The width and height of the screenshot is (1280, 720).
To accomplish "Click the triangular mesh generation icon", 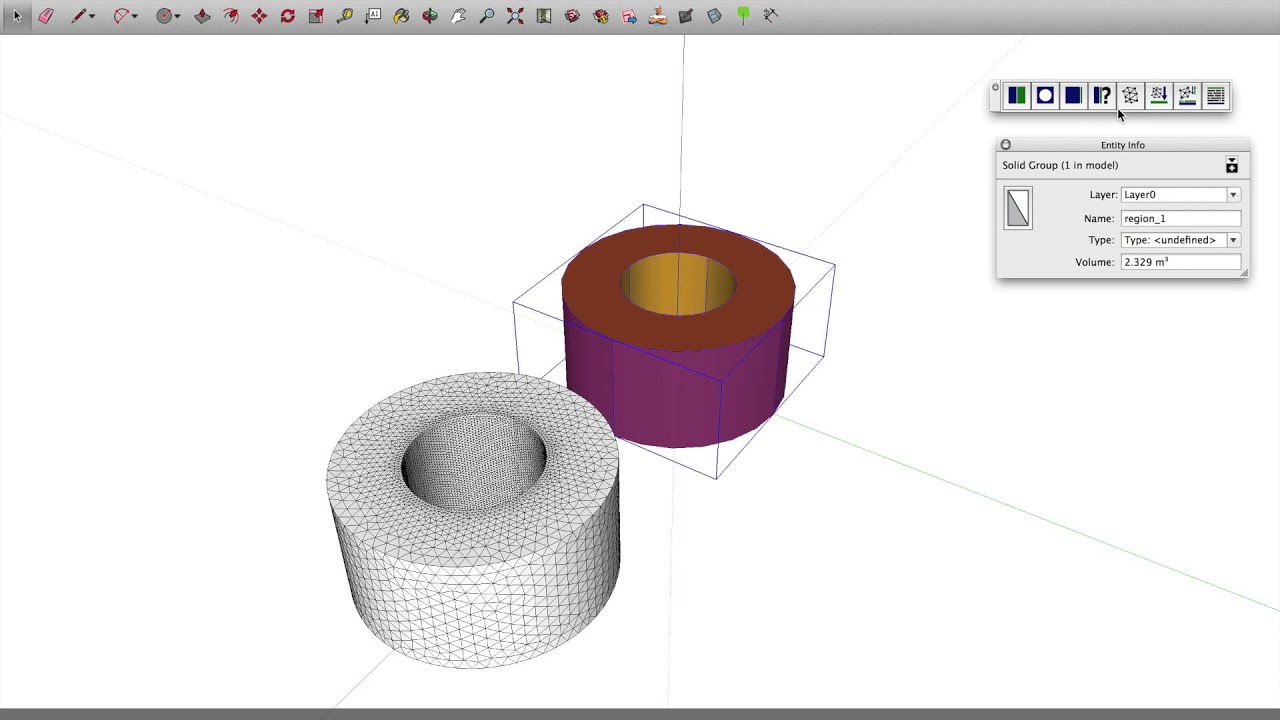I will (1130, 95).
